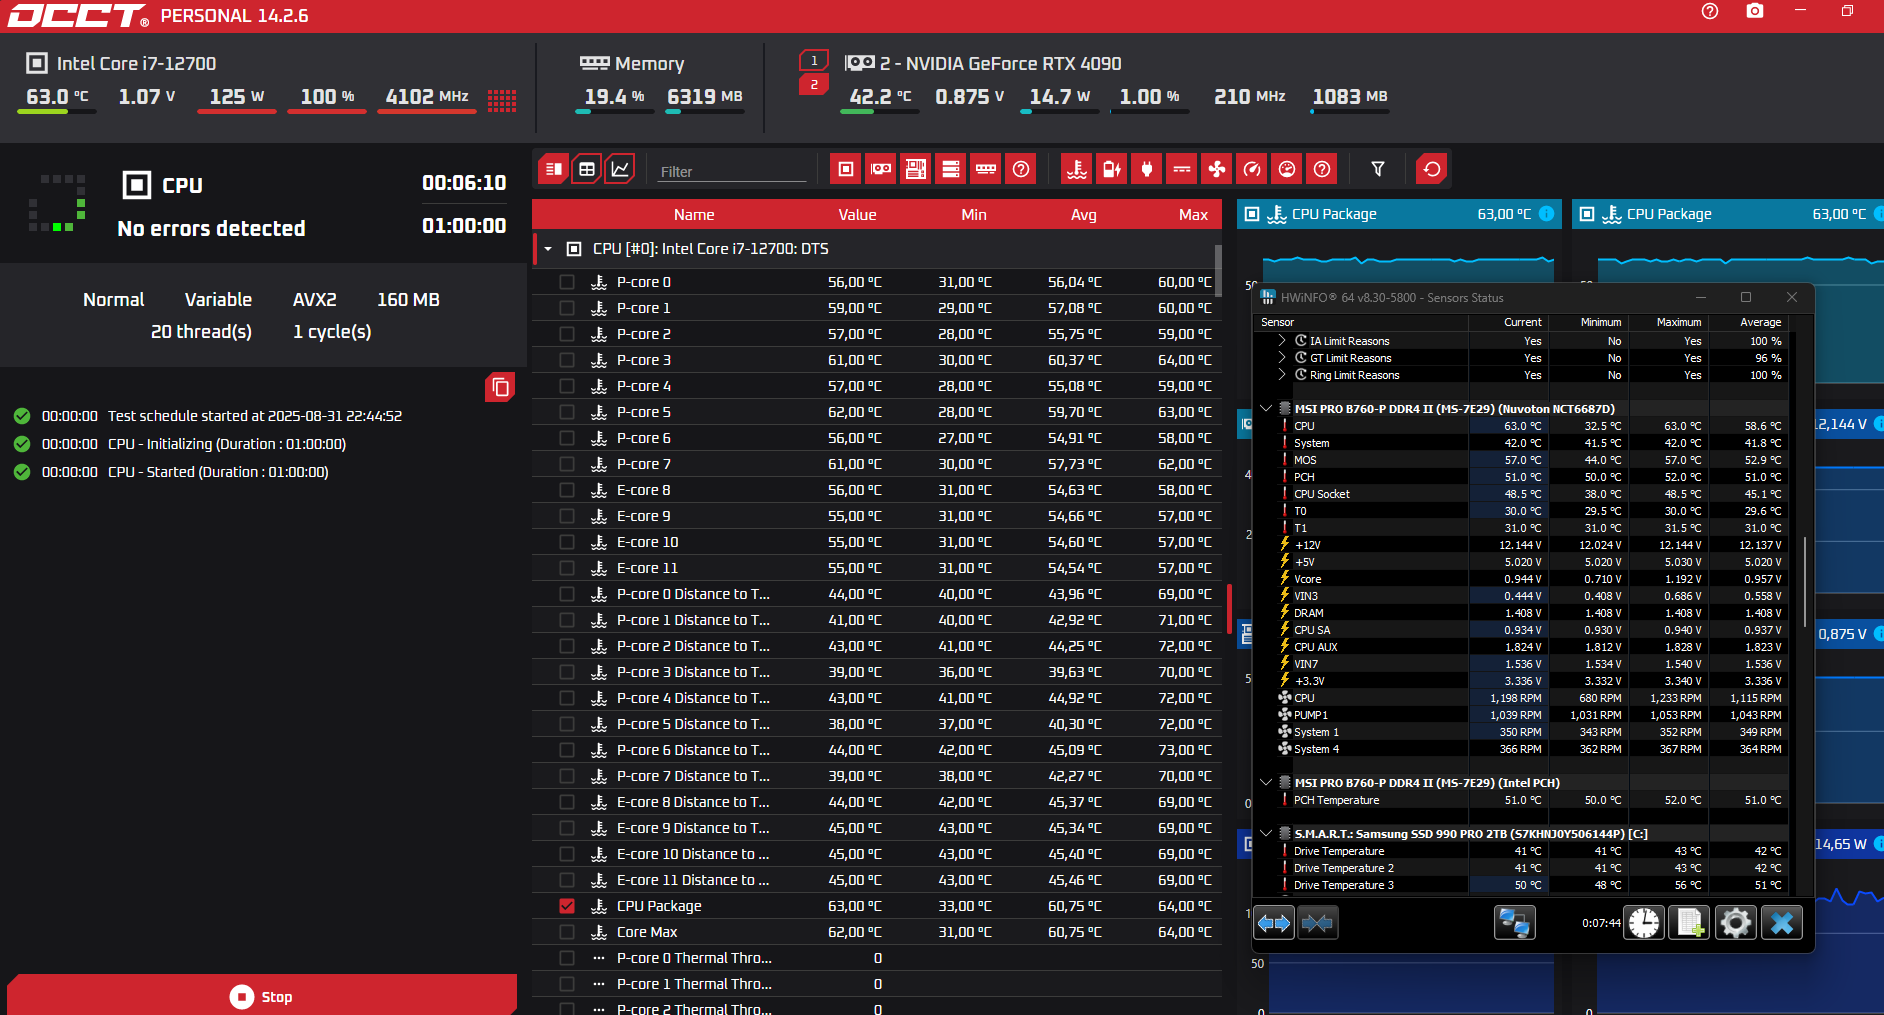Expand Ring Limit Reasons in HWiNFO
The height and width of the screenshot is (1015, 1884).
pos(1282,375)
